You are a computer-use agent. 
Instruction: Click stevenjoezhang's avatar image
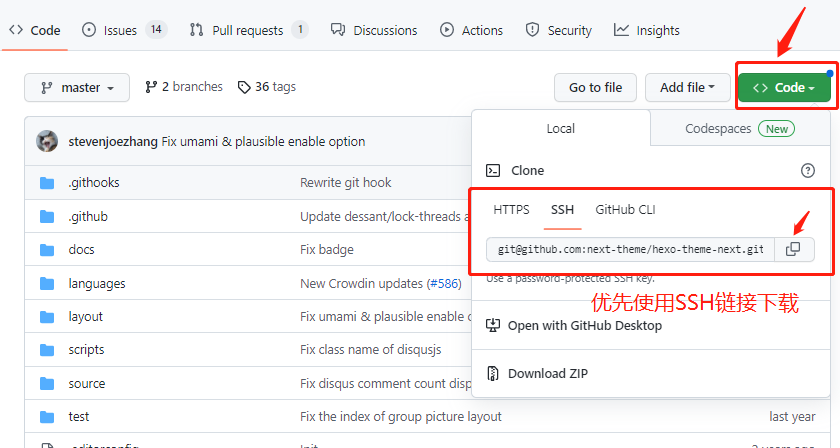(x=47, y=141)
